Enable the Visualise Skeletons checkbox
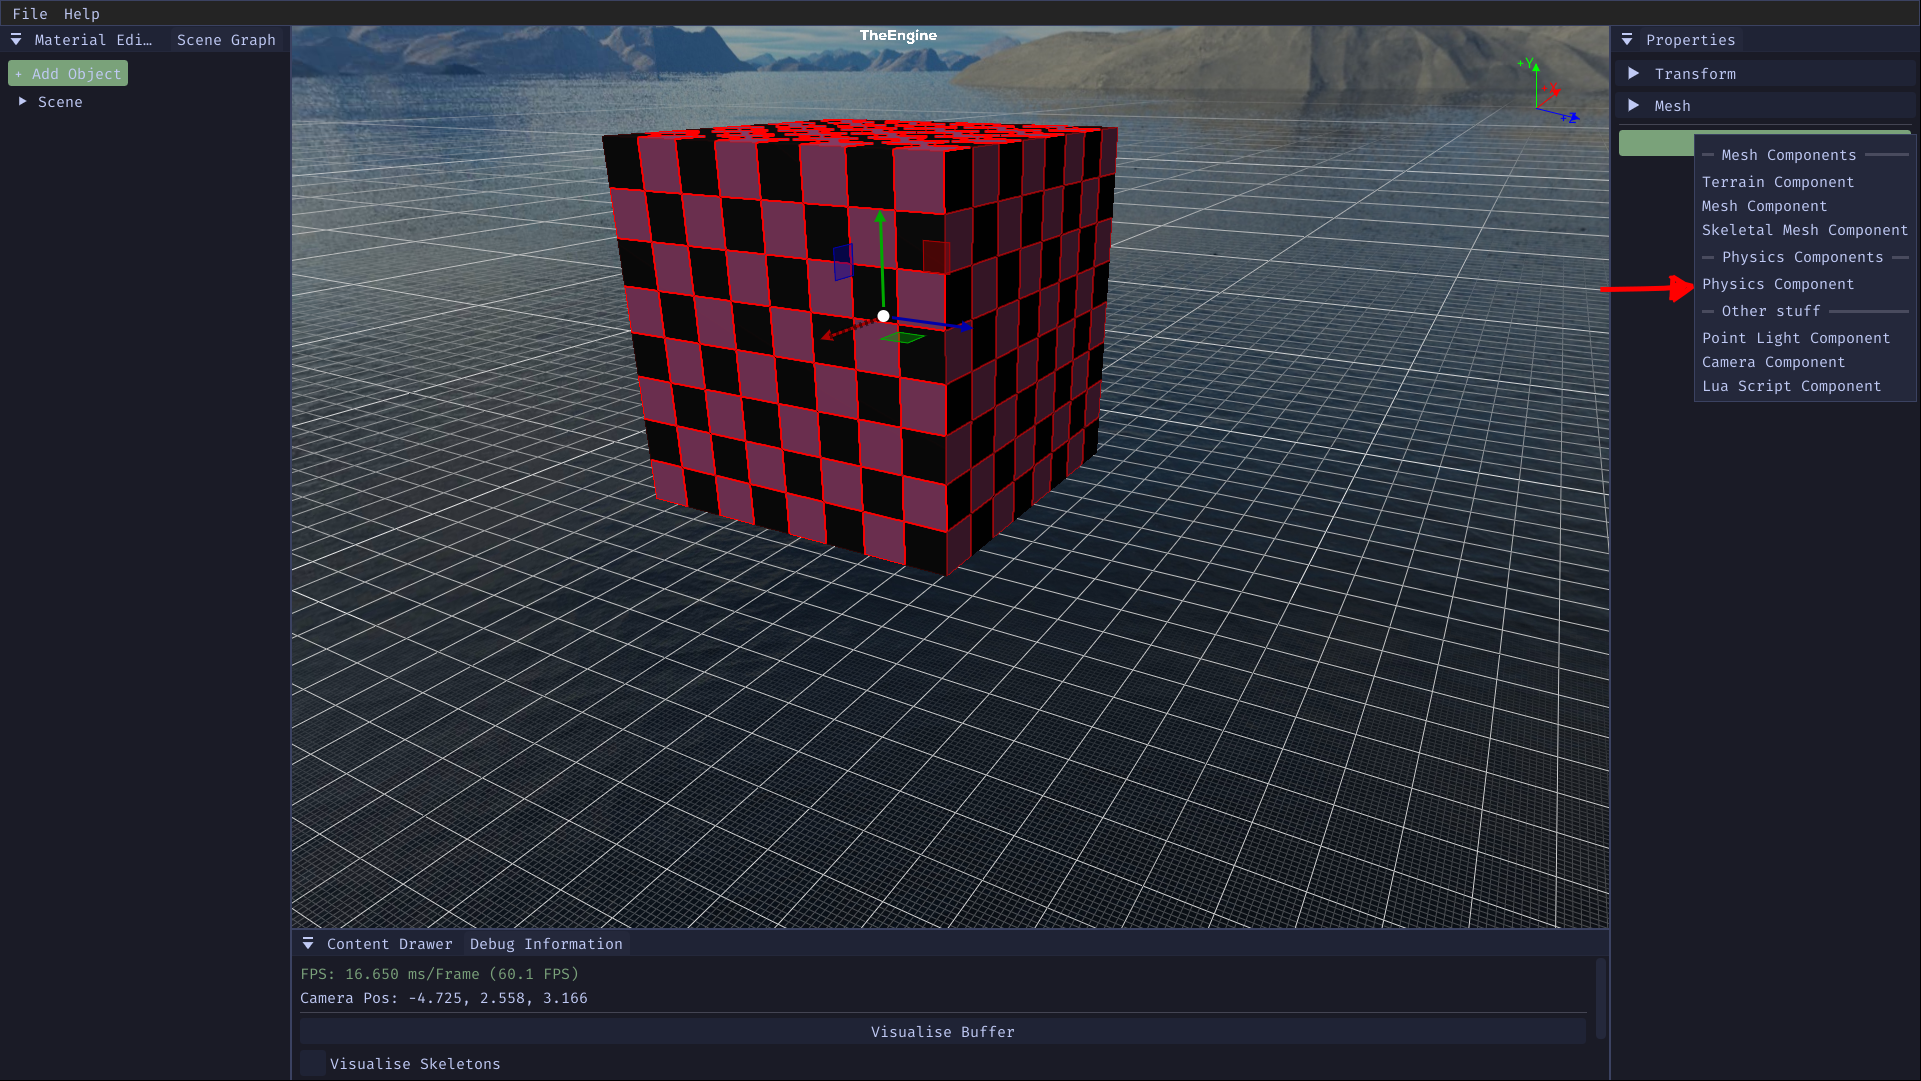1921x1081 pixels. click(313, 1064)
